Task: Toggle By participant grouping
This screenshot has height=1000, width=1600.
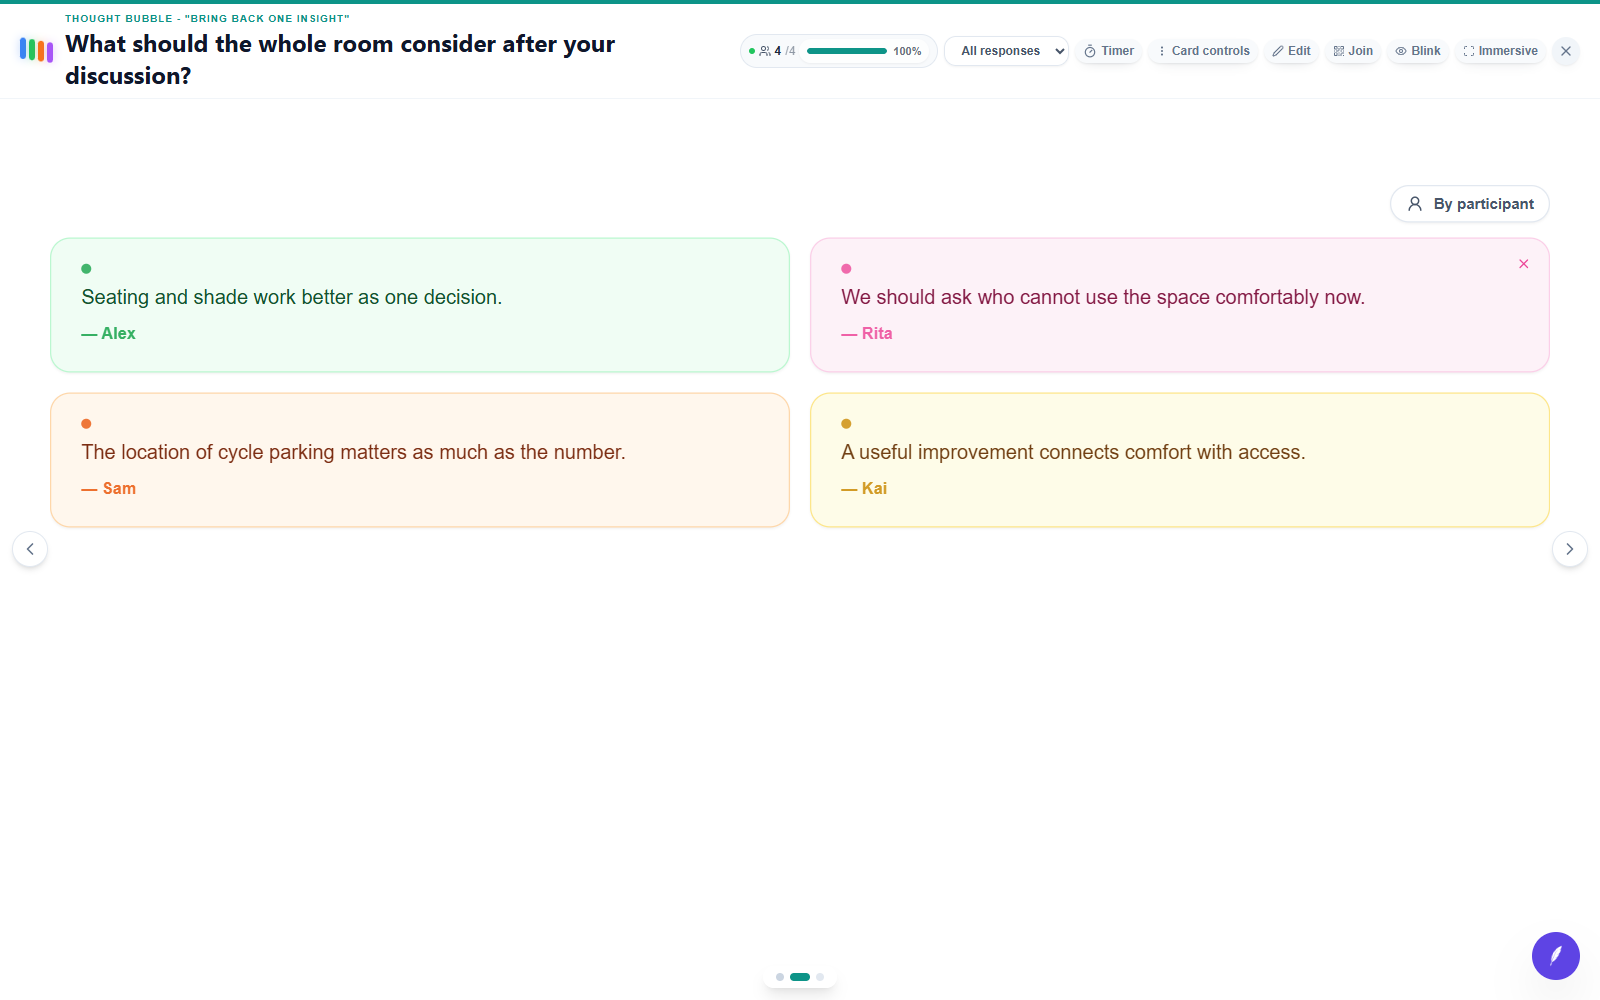Action: (x=1470, y=204)
